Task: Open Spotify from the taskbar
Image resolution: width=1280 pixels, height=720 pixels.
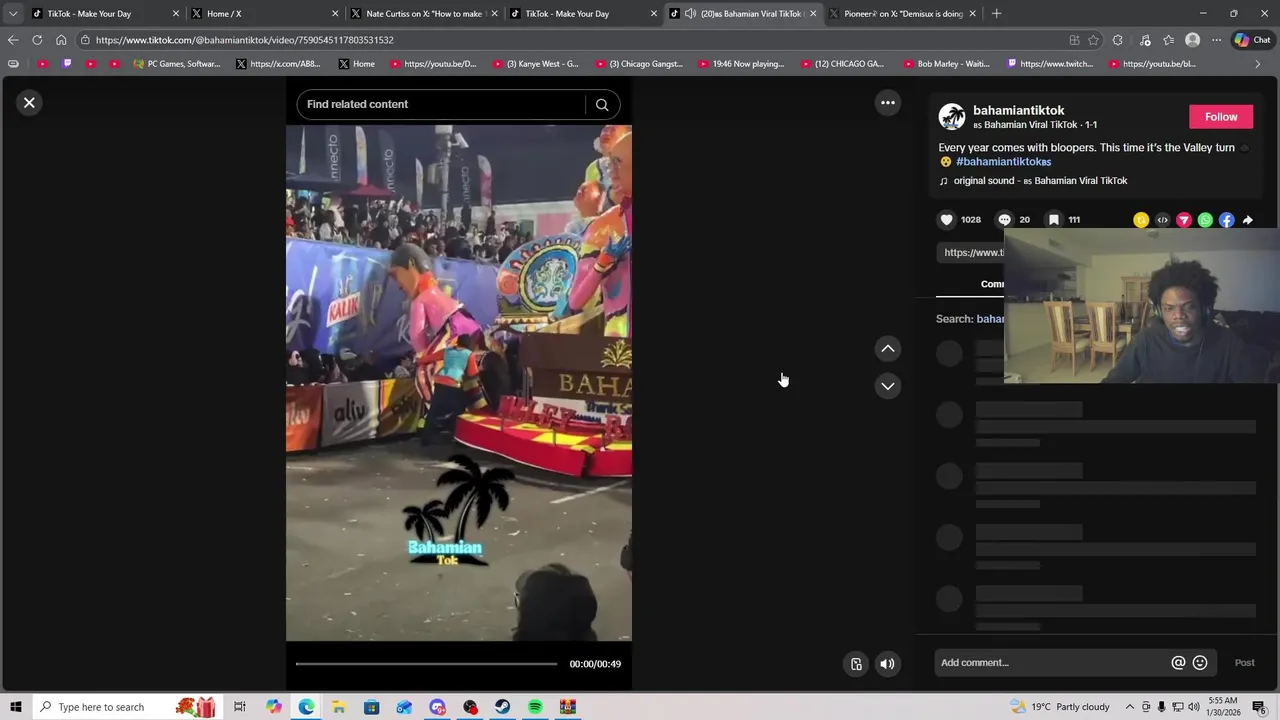Action: 535,707
